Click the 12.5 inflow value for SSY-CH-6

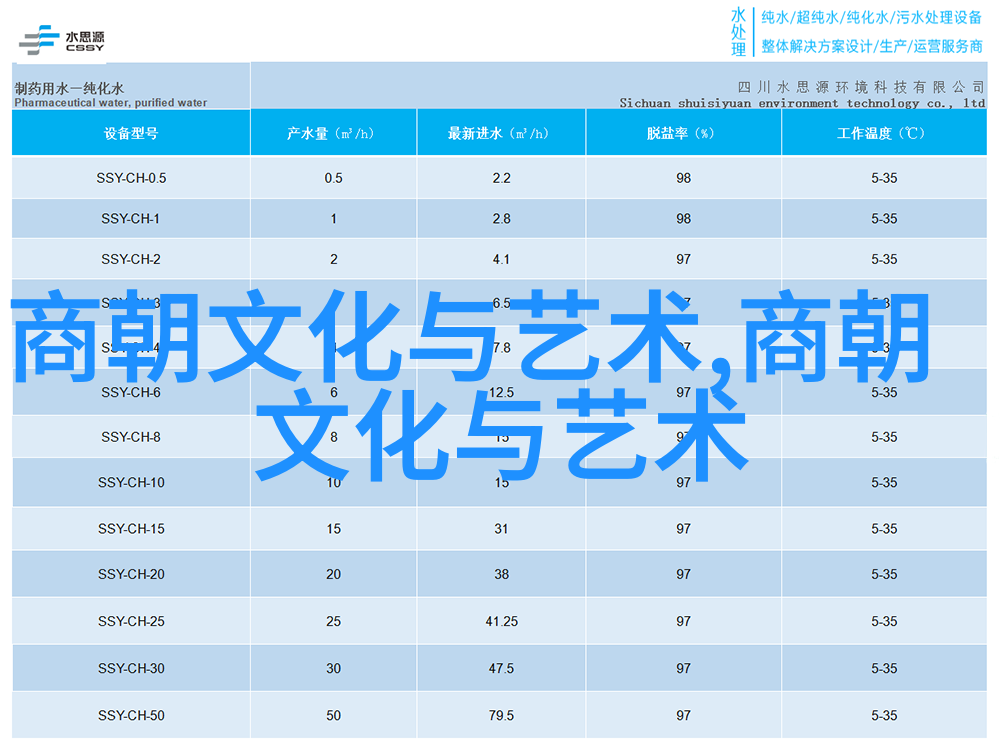coord(501,393)
